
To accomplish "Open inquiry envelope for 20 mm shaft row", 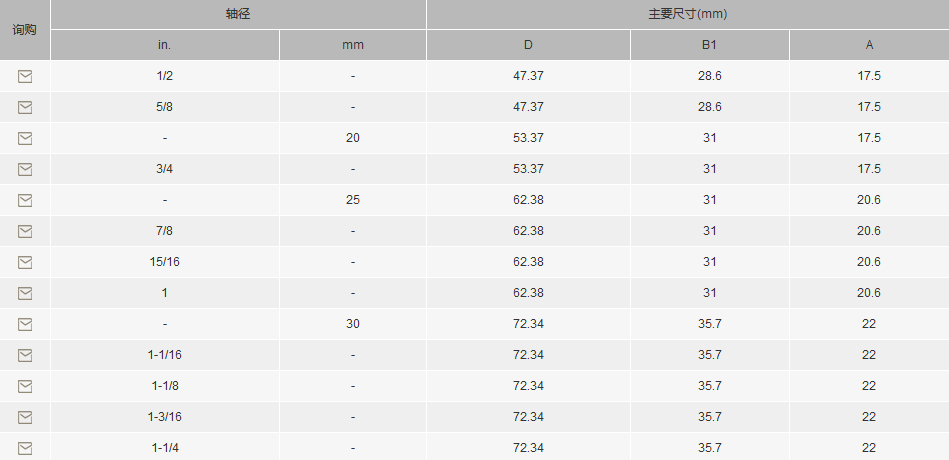I will point(25,139).
